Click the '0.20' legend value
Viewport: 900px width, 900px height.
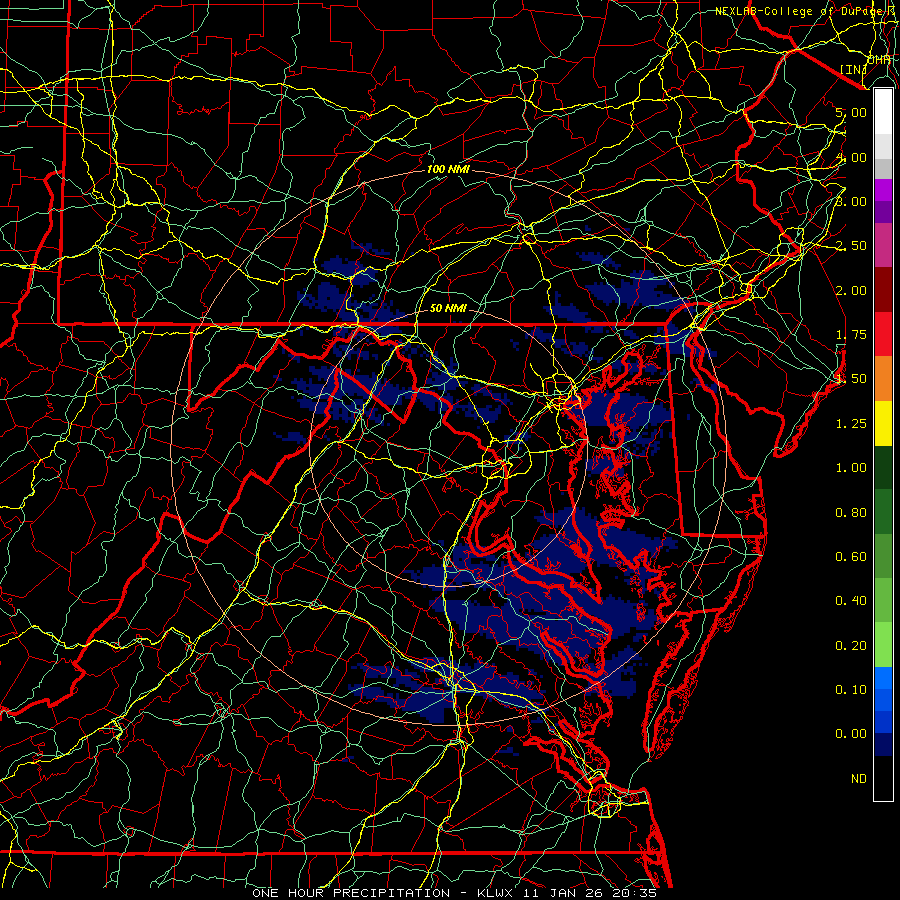click(851, 646)
